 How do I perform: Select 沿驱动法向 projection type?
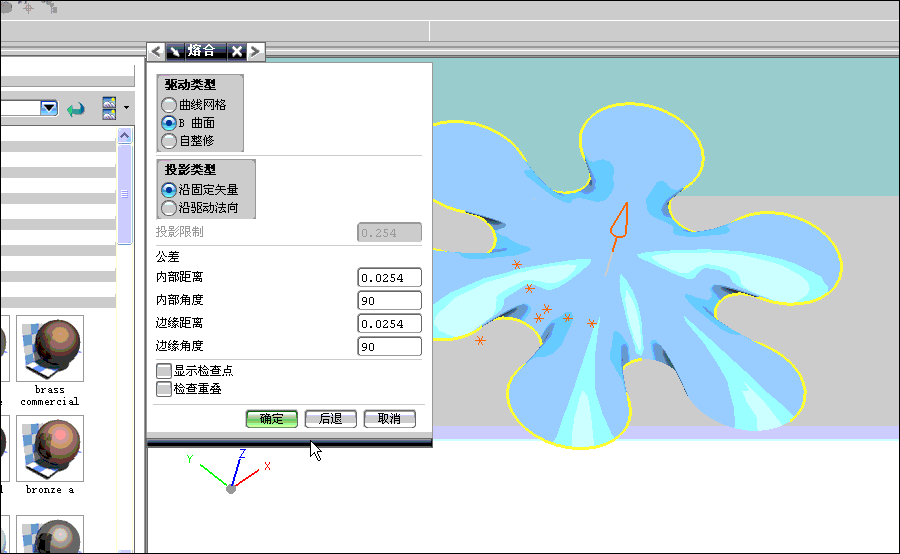tap(200, 208)
